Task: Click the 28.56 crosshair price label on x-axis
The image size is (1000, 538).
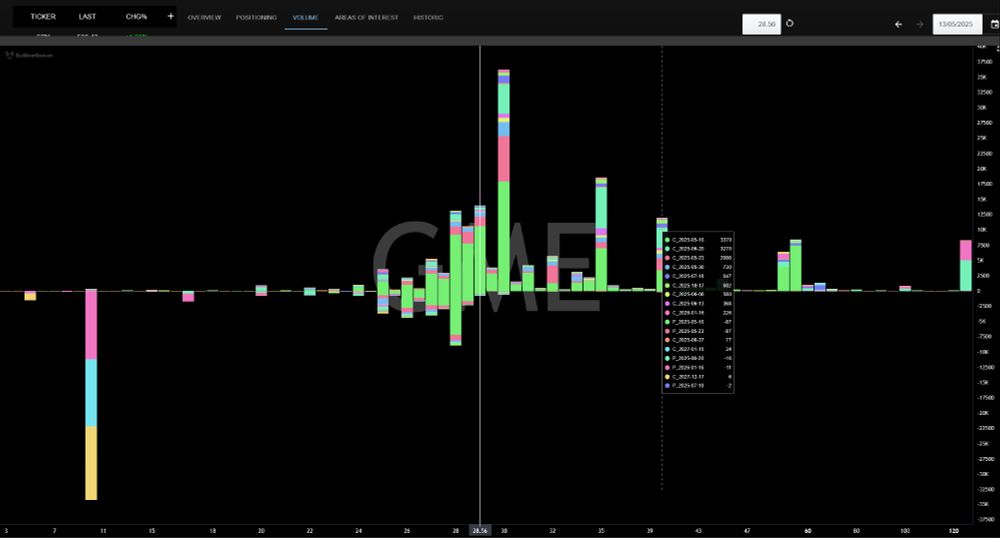Action: pyautogui.click(x=480, y=530)
